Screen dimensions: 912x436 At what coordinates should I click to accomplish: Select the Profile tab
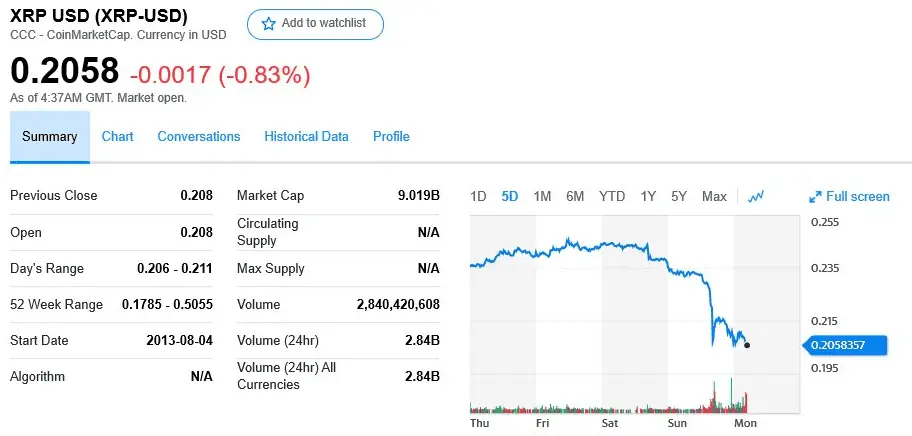click(x=391, y=137)
